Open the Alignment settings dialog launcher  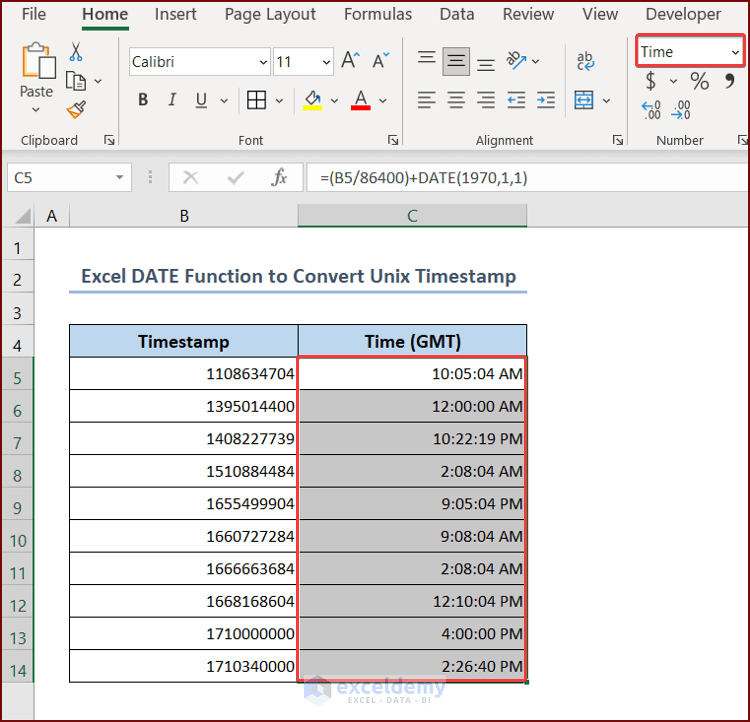point(618,140)
